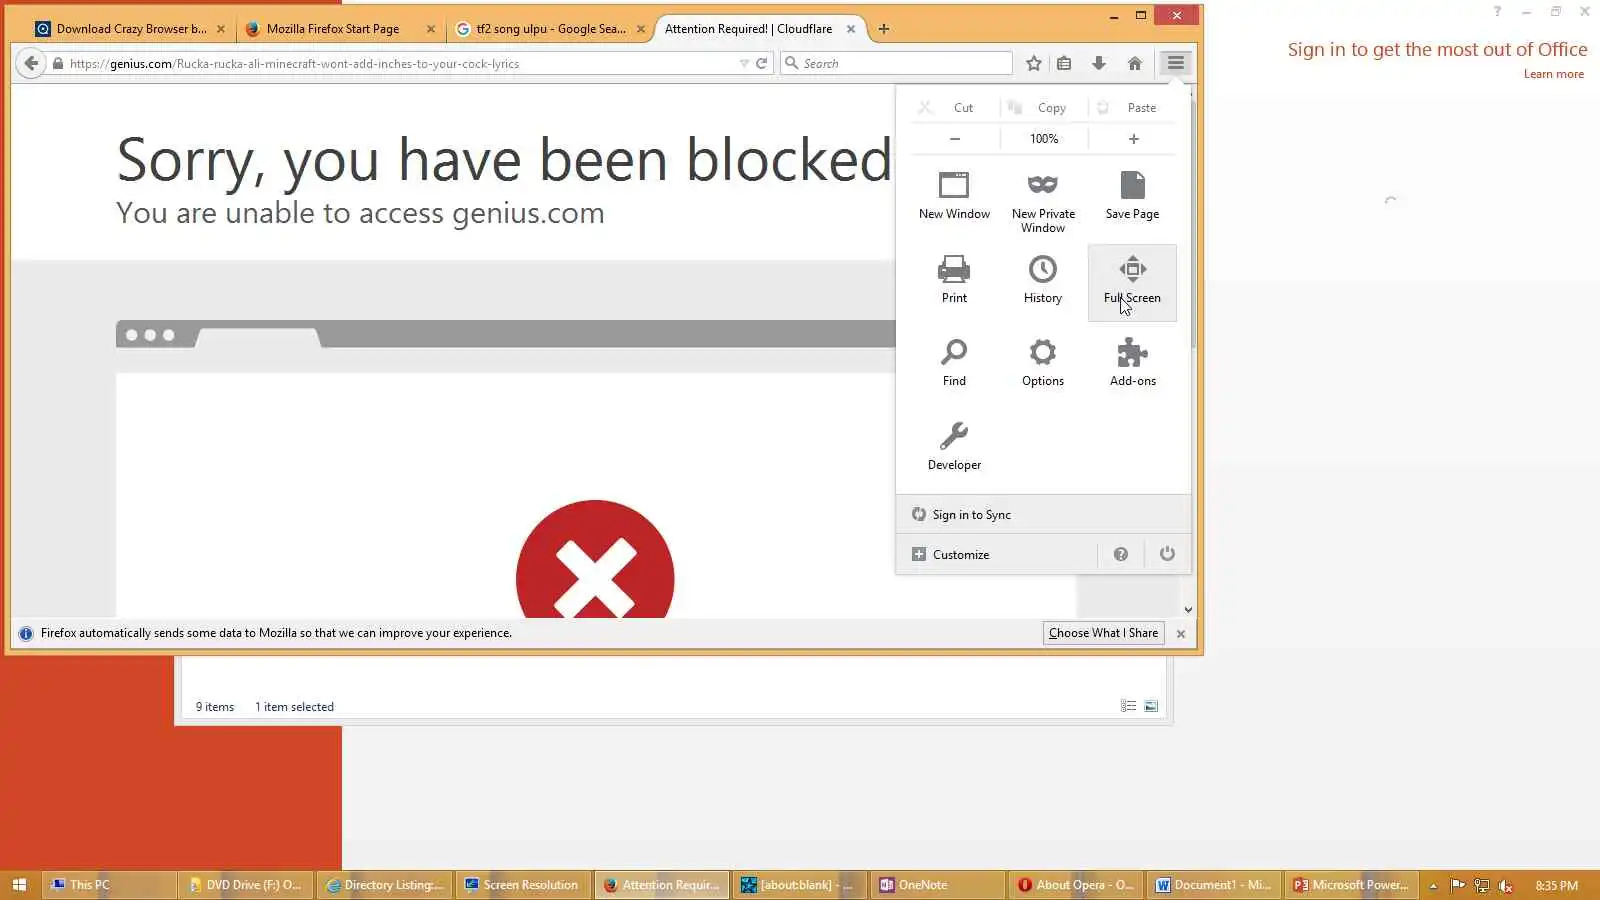Print the current page
This screenshot has height=900, width=1600.
[954, 280]
